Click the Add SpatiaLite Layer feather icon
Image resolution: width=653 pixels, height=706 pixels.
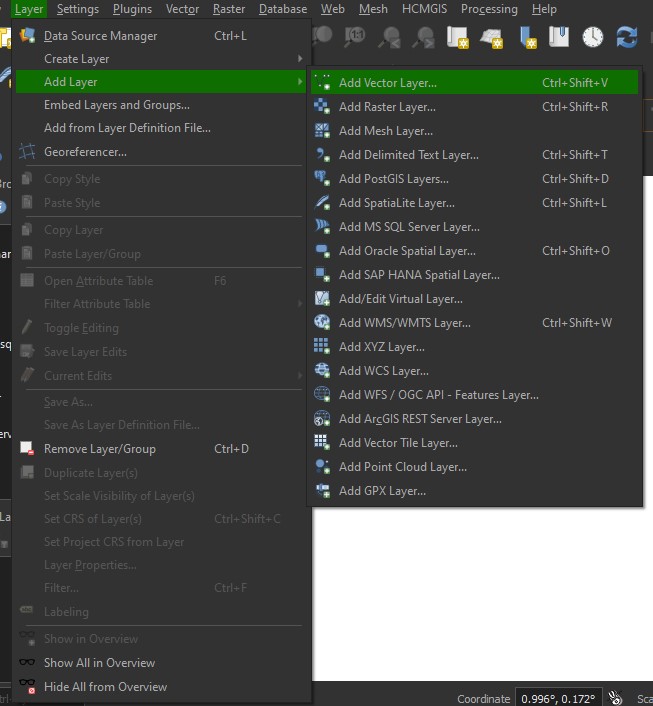pyautogui.click(x=322, y=203)
